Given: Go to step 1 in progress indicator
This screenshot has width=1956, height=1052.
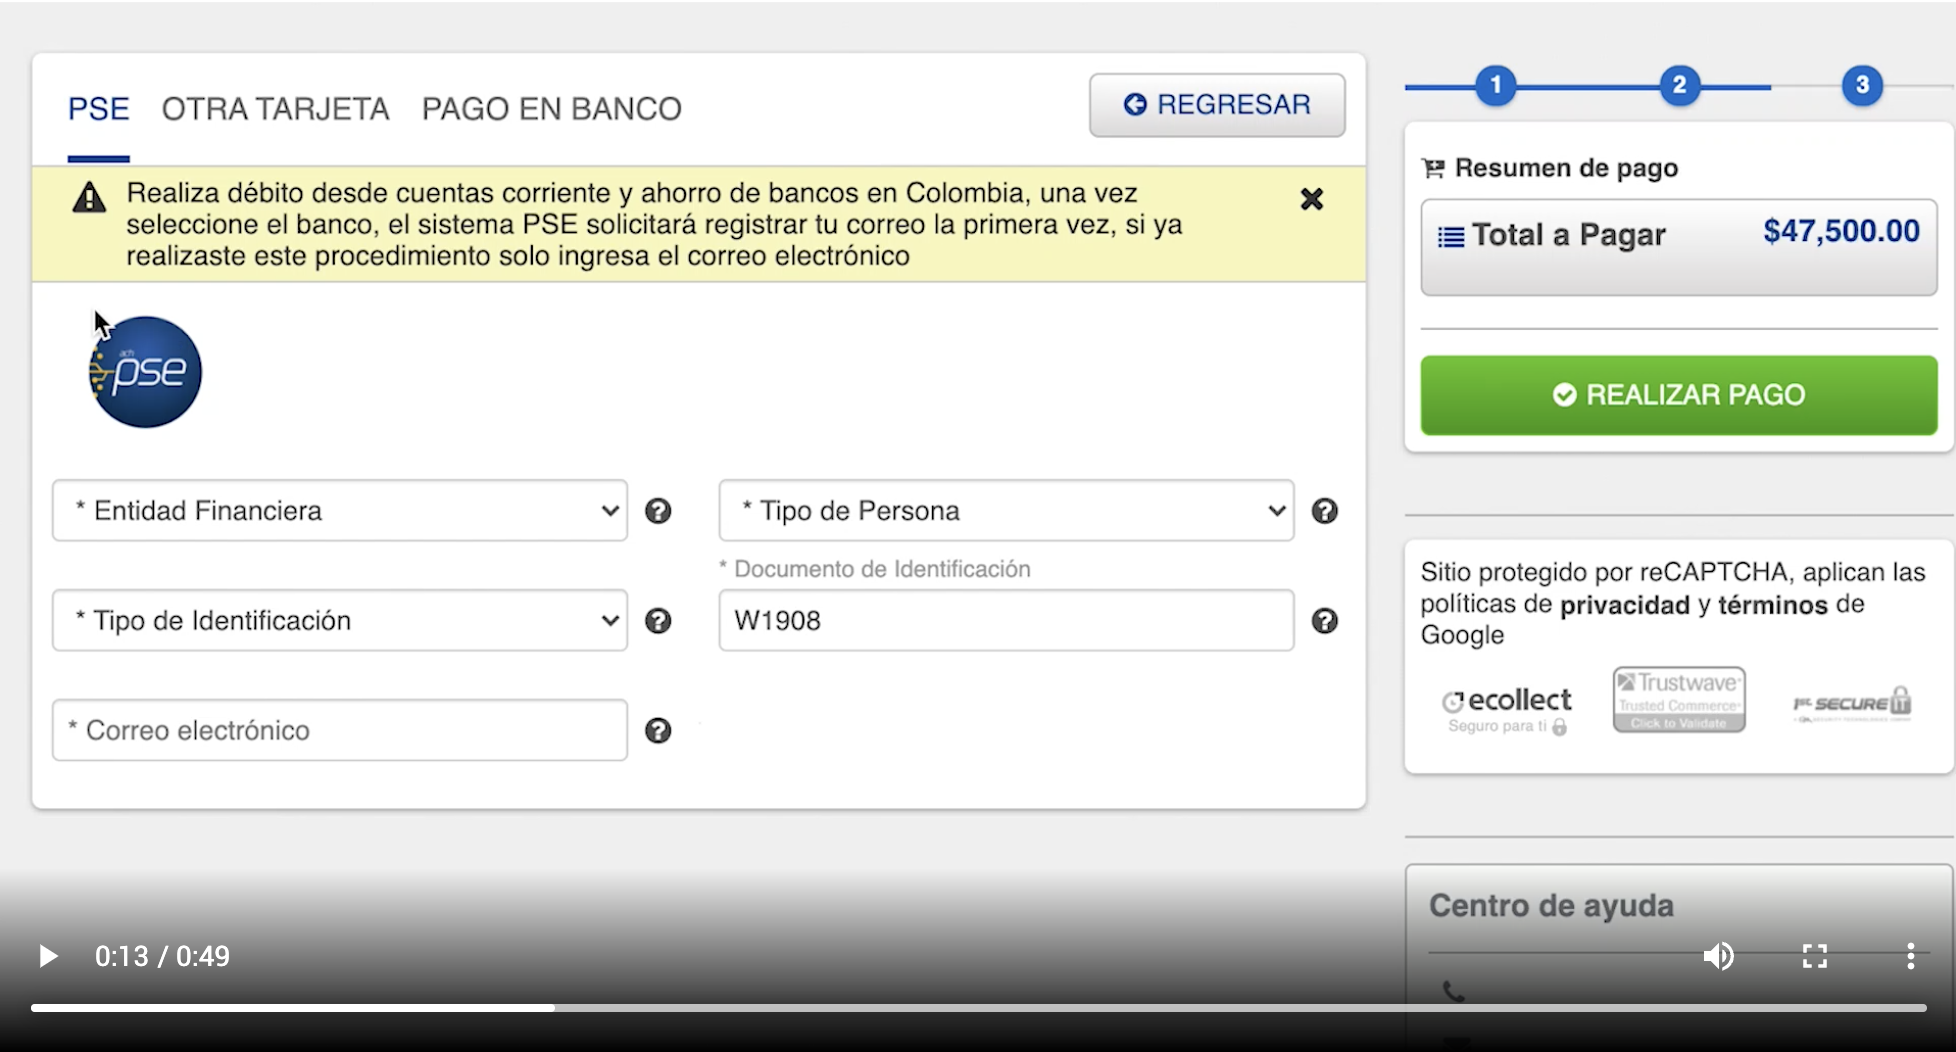Looking at the screenshot, I should [x=1496, y=86].
